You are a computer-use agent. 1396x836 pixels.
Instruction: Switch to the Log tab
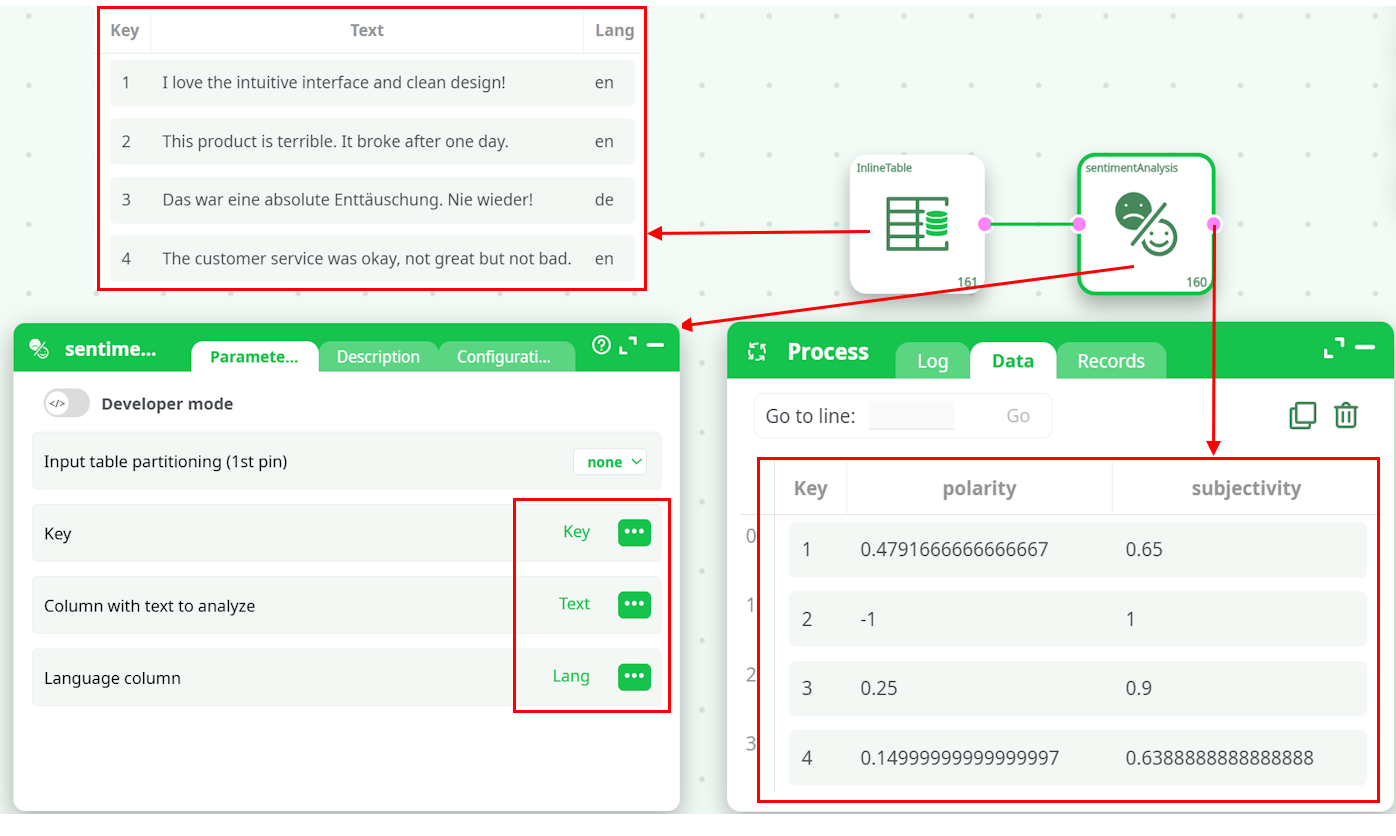(932, 361)
